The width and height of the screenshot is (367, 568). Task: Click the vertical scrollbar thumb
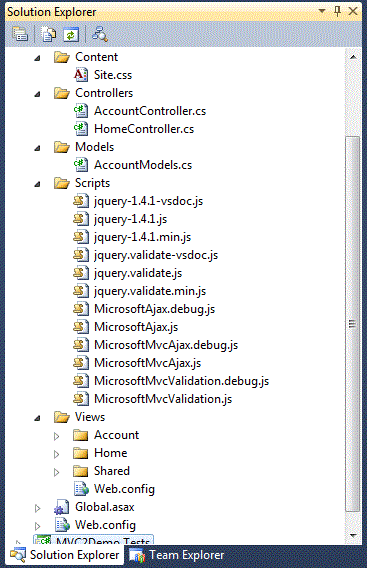click(353, 324)
